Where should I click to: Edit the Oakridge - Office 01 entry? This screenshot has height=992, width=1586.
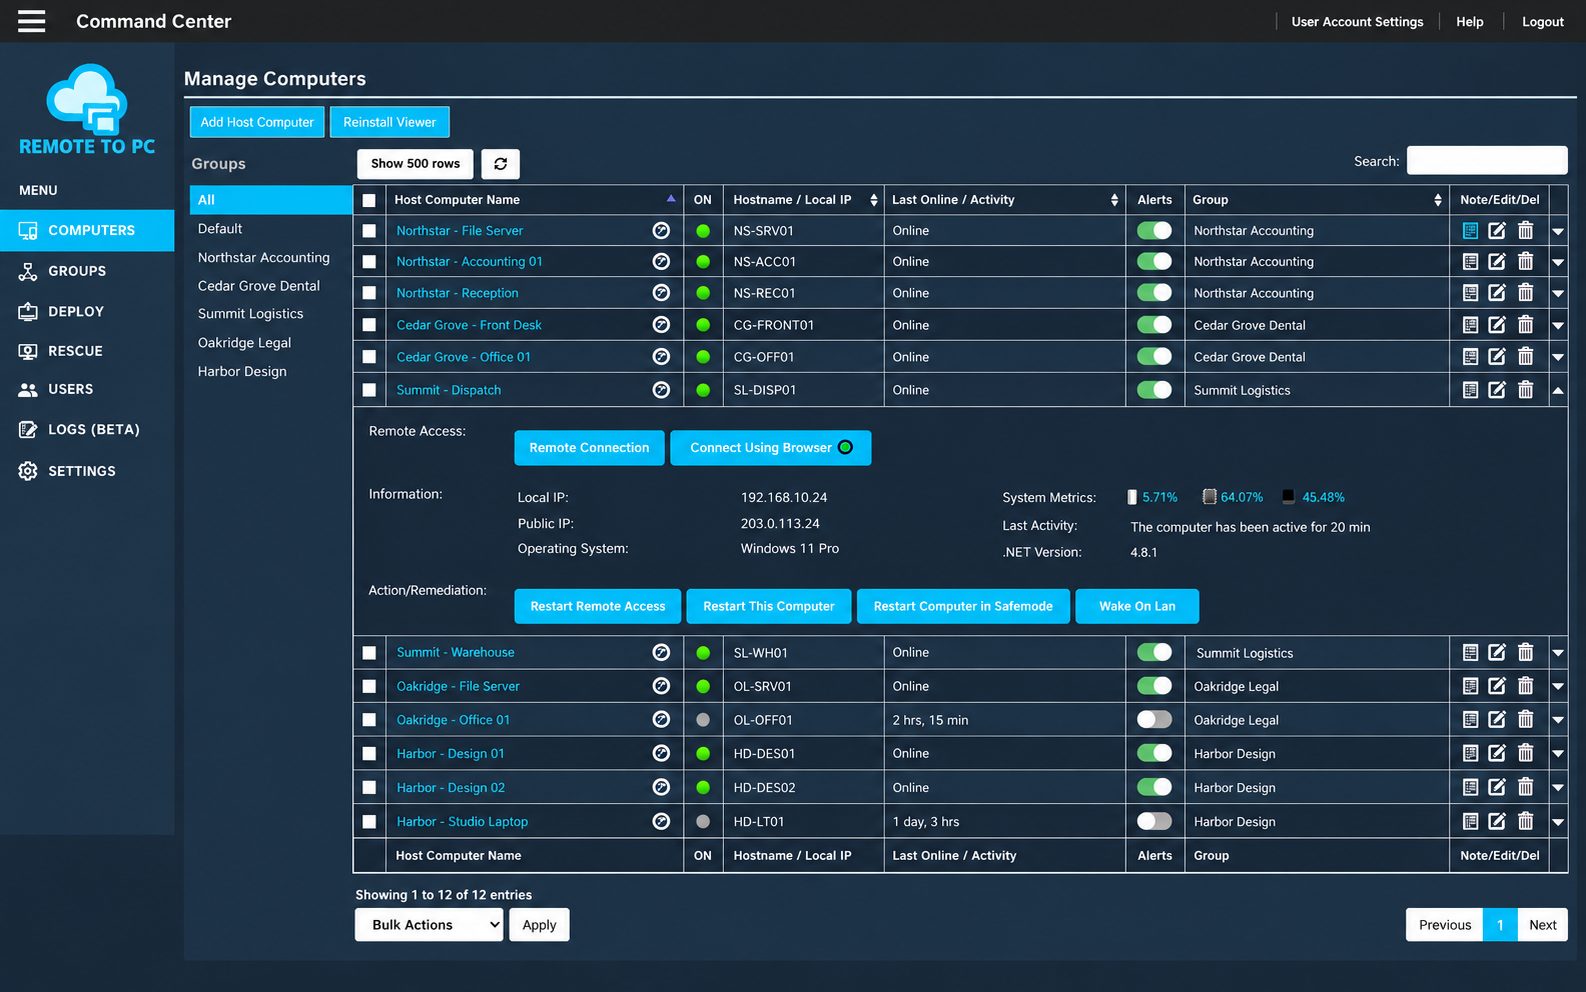[x=1497, y=720]
